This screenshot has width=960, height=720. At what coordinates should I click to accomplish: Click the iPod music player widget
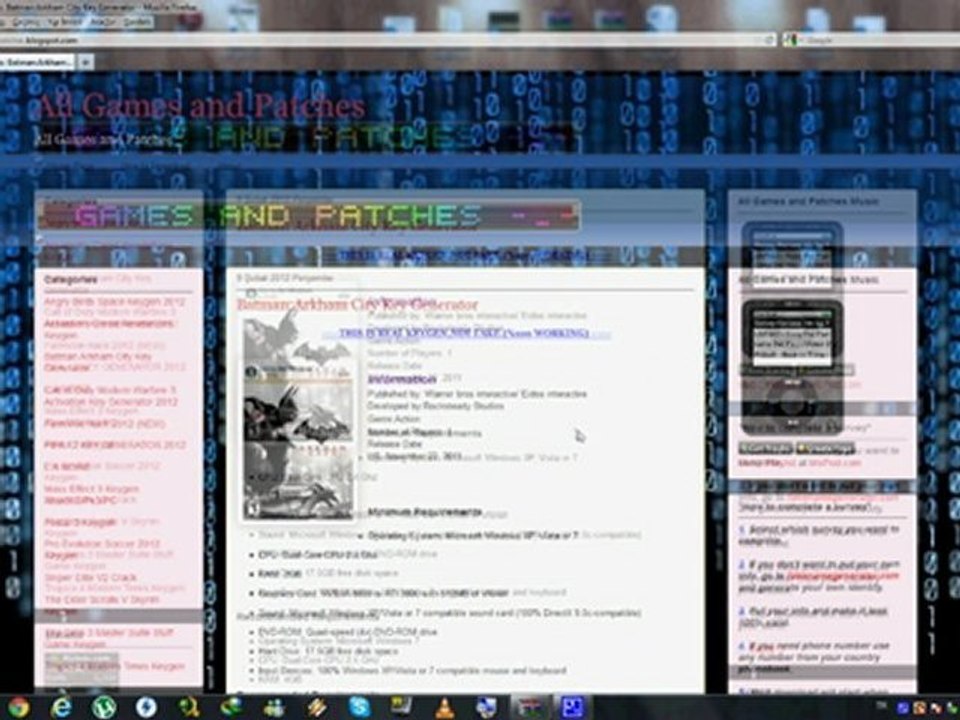pyautogui.click(x=792, y=367)
